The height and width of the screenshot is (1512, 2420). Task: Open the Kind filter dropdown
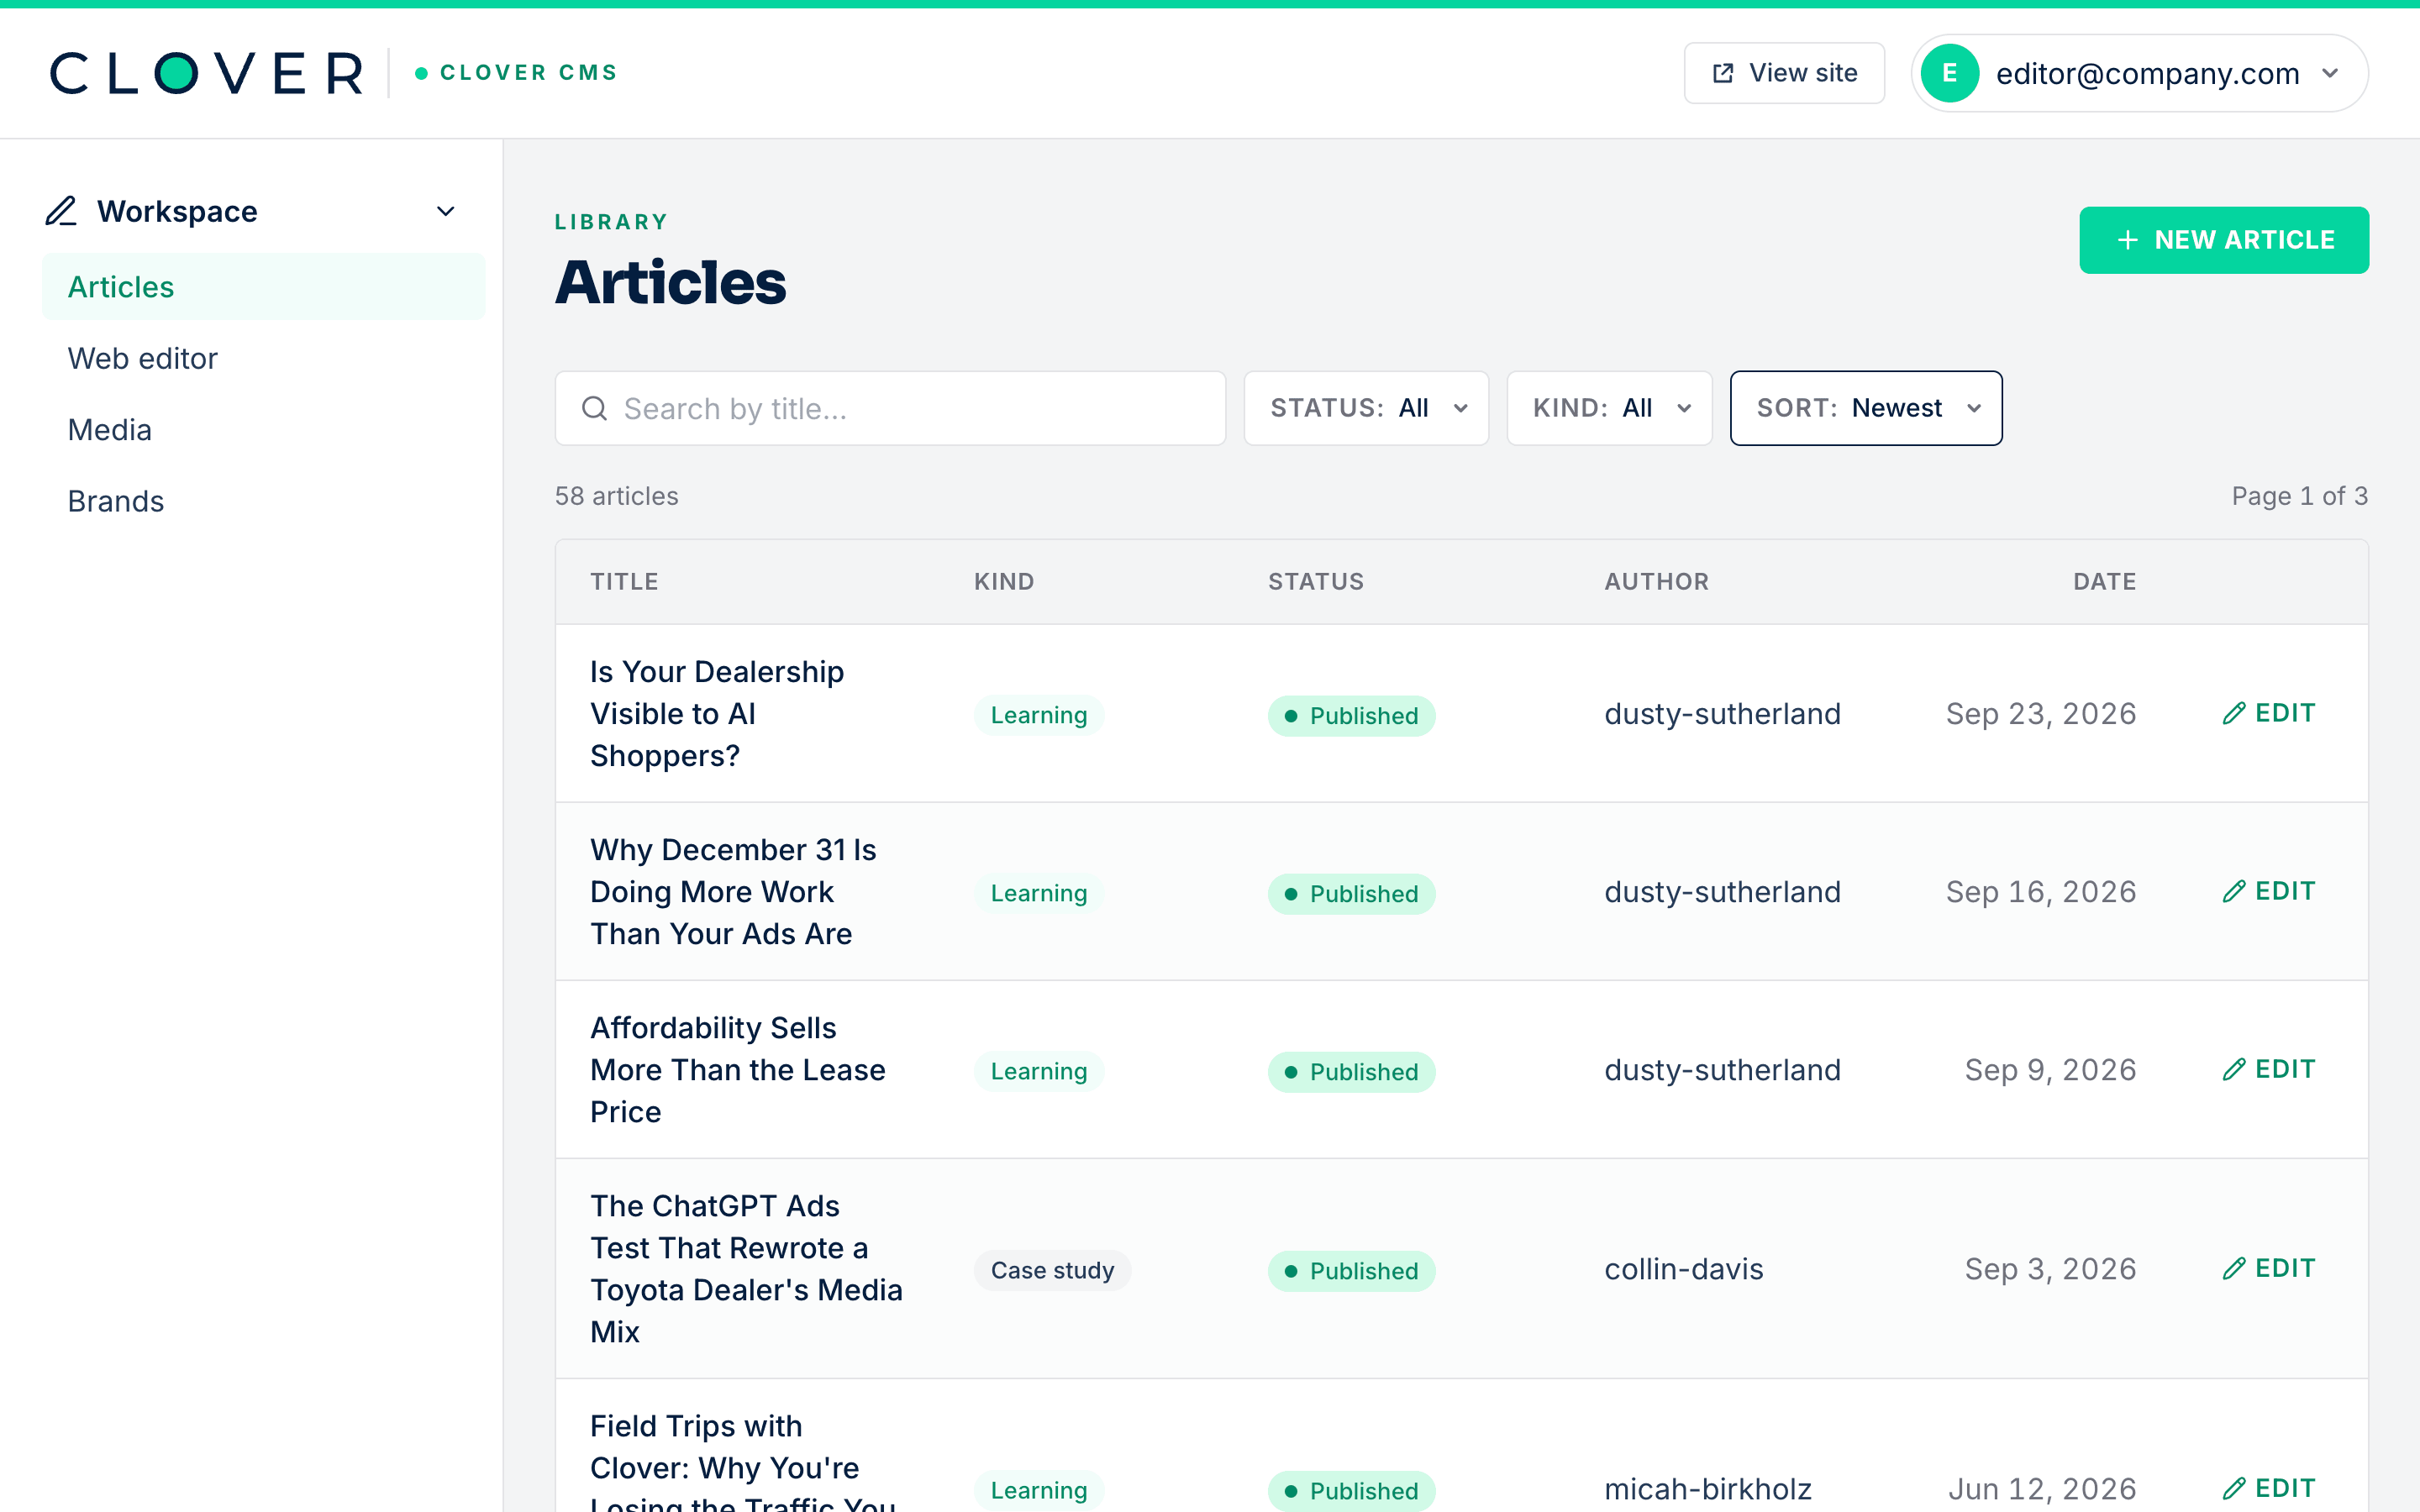[x=1609, y=408]
